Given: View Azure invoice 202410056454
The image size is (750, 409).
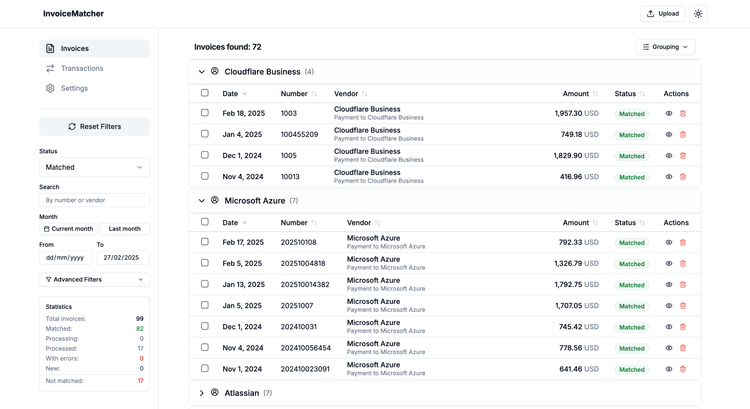Looking at the screenshot, I should (669, 348).
